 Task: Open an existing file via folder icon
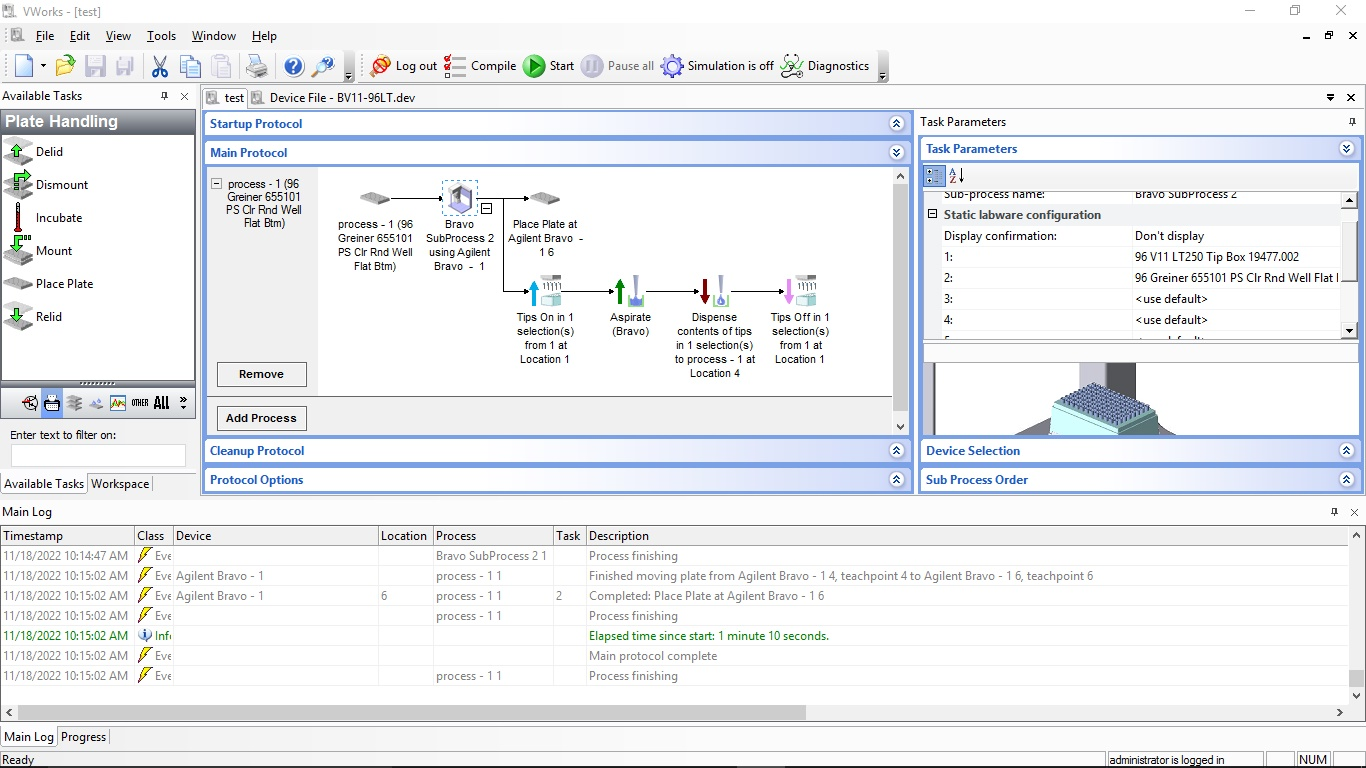[x=65, y=66]
